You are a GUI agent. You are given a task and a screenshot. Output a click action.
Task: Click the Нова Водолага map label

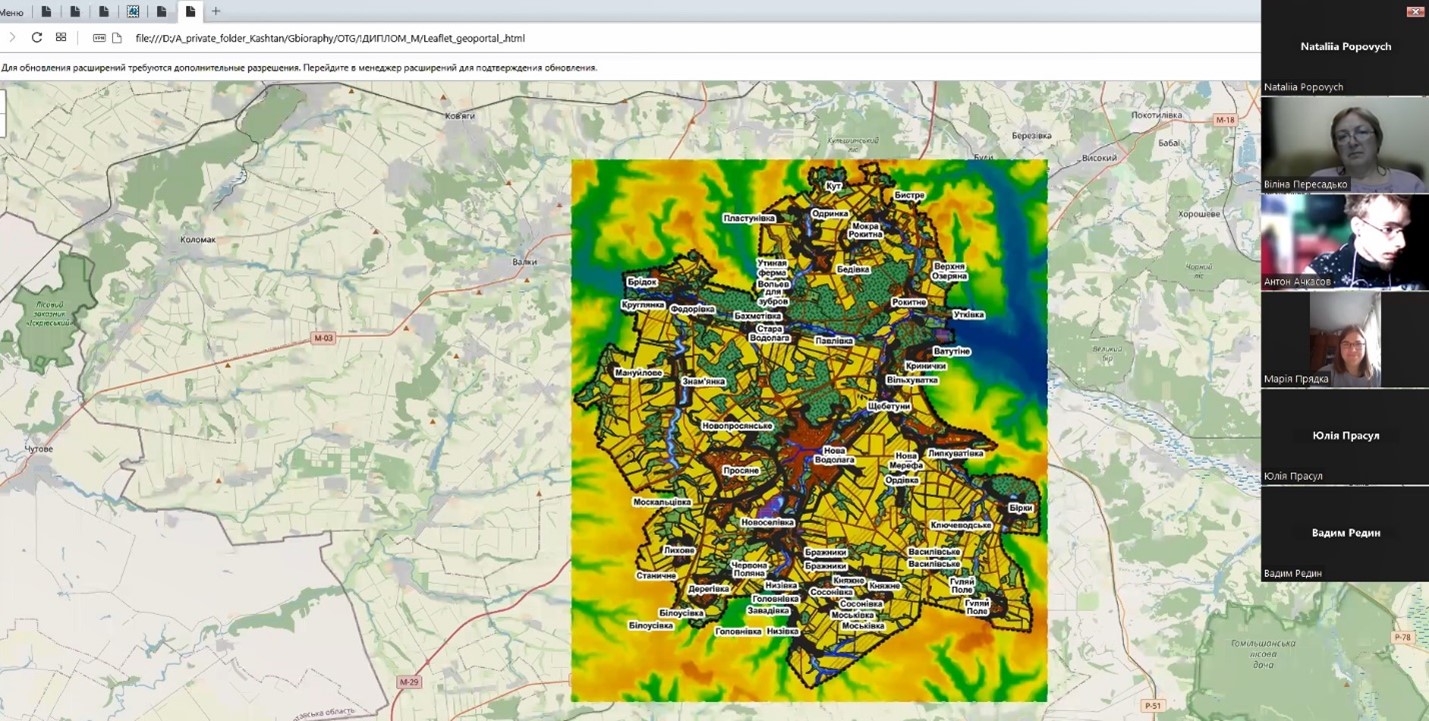click(x=834, y=455)
